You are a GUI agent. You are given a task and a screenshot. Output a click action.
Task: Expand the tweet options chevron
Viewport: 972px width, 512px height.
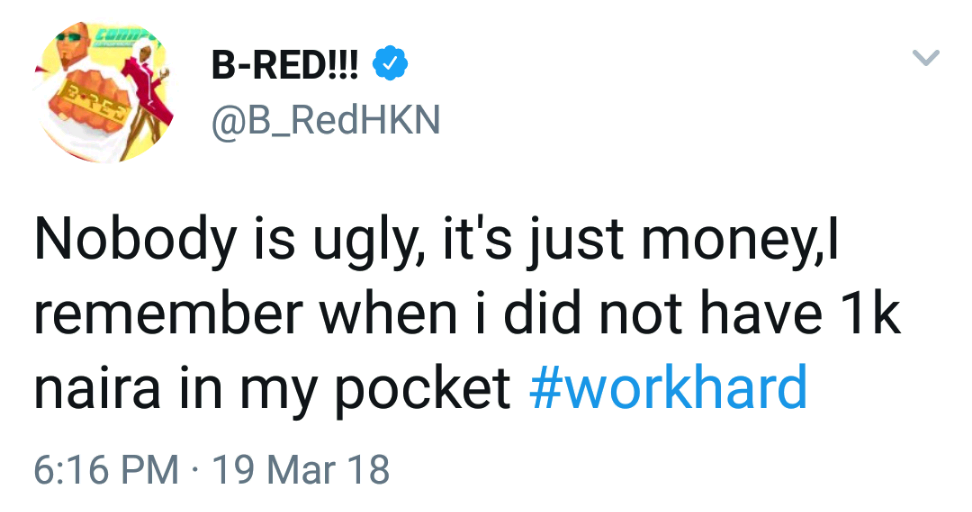927,60
